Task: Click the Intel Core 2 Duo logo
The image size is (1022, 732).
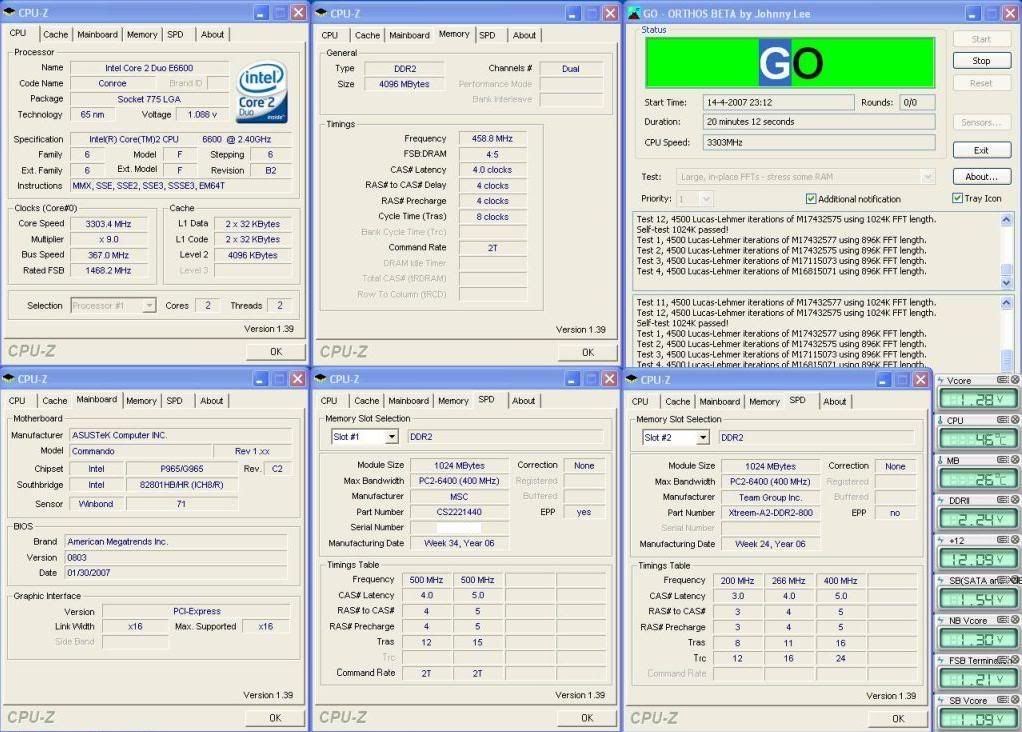Action: [x=262, y=92]
